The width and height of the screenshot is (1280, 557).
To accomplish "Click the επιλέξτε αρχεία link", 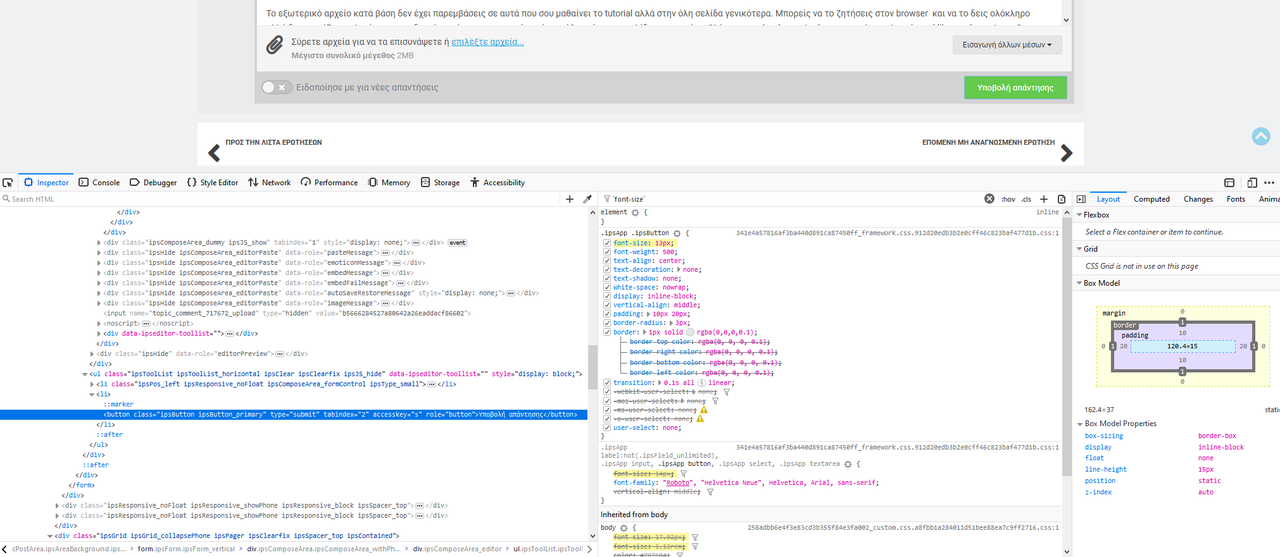I will pos(487,42).
